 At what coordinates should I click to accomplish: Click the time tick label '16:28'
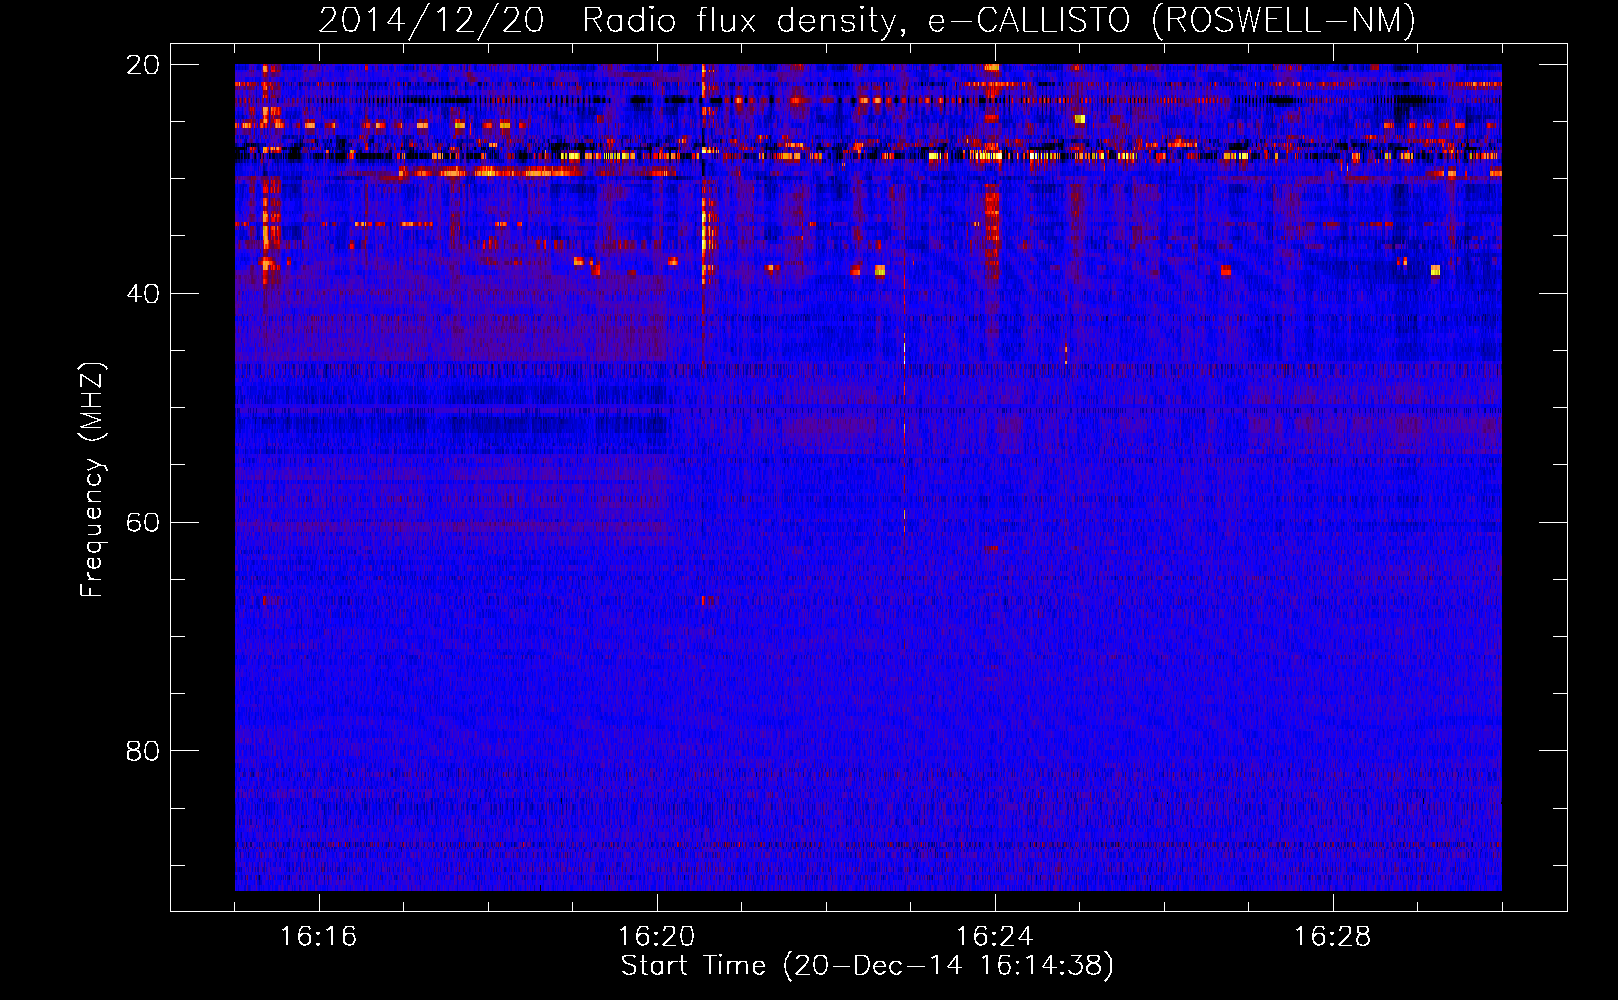(1333, 937)
